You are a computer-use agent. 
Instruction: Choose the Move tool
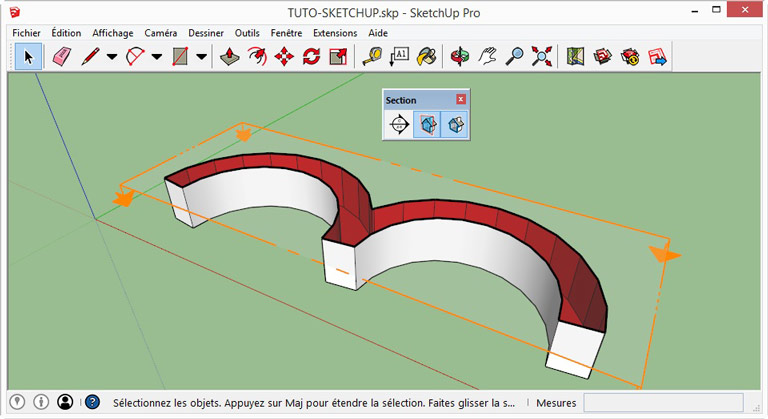[284, 56]
